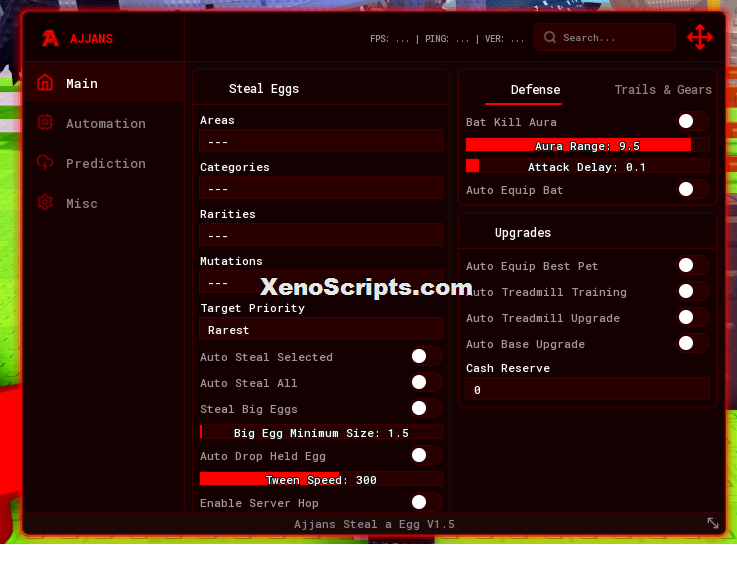The image size is (737, 574).
Task: Click the FPS status text
Action: coord(389,39)
